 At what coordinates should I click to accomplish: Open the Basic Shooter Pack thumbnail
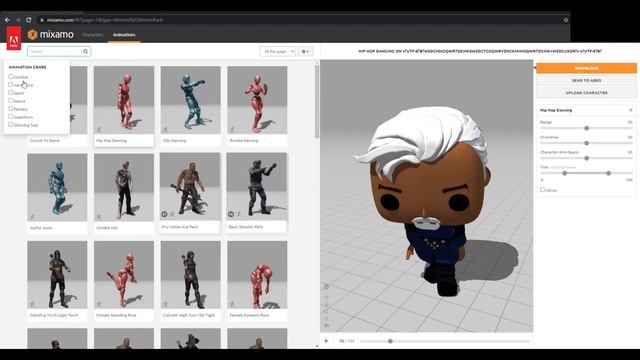pos(257,187)
